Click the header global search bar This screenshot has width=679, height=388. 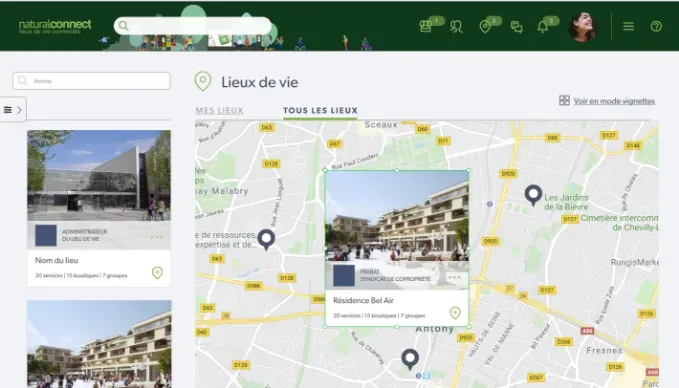(x=192, y=26)
